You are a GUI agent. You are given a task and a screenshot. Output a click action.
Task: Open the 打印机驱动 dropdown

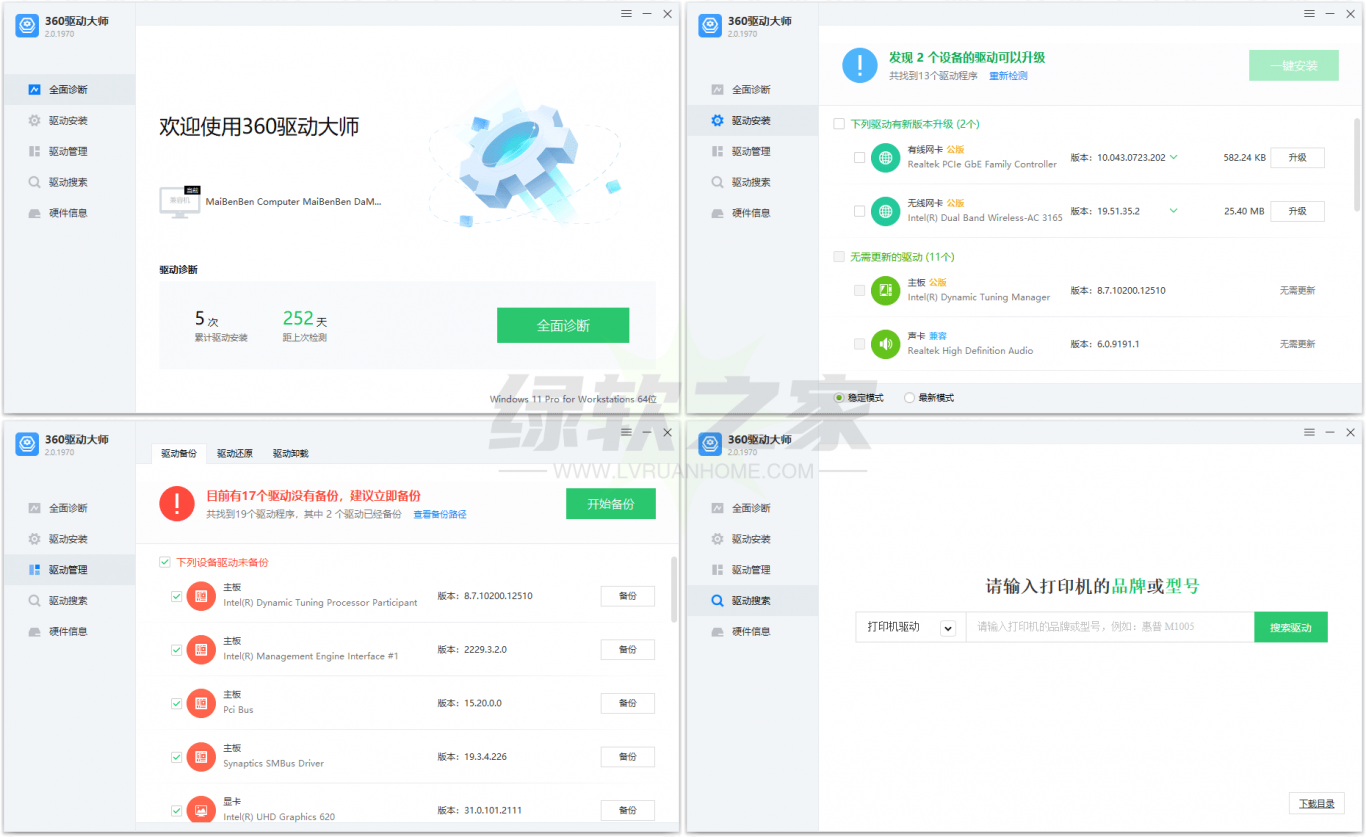[x=947, y=628]
